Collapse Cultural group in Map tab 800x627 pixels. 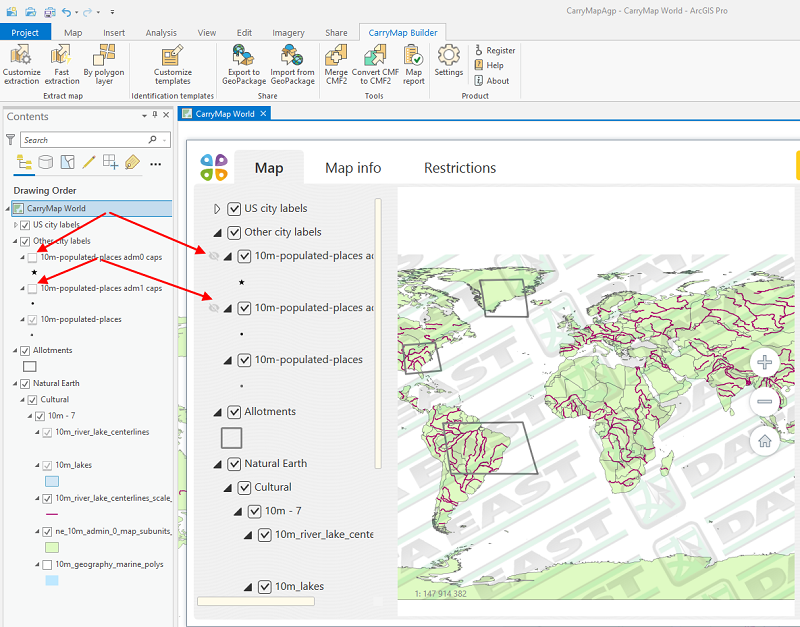(228, 488)
